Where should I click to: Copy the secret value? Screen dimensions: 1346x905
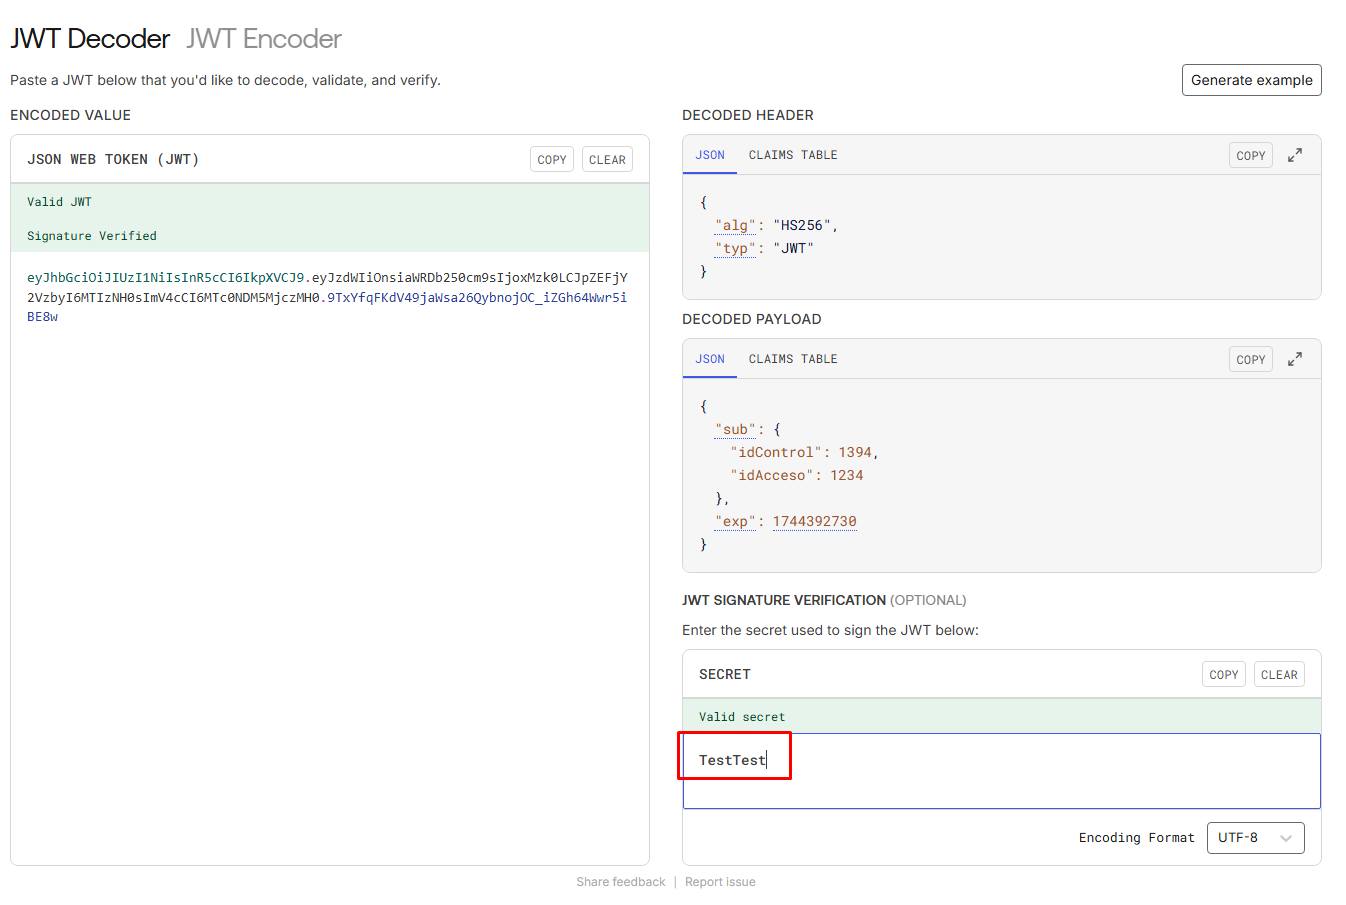tap(1223, 675)
